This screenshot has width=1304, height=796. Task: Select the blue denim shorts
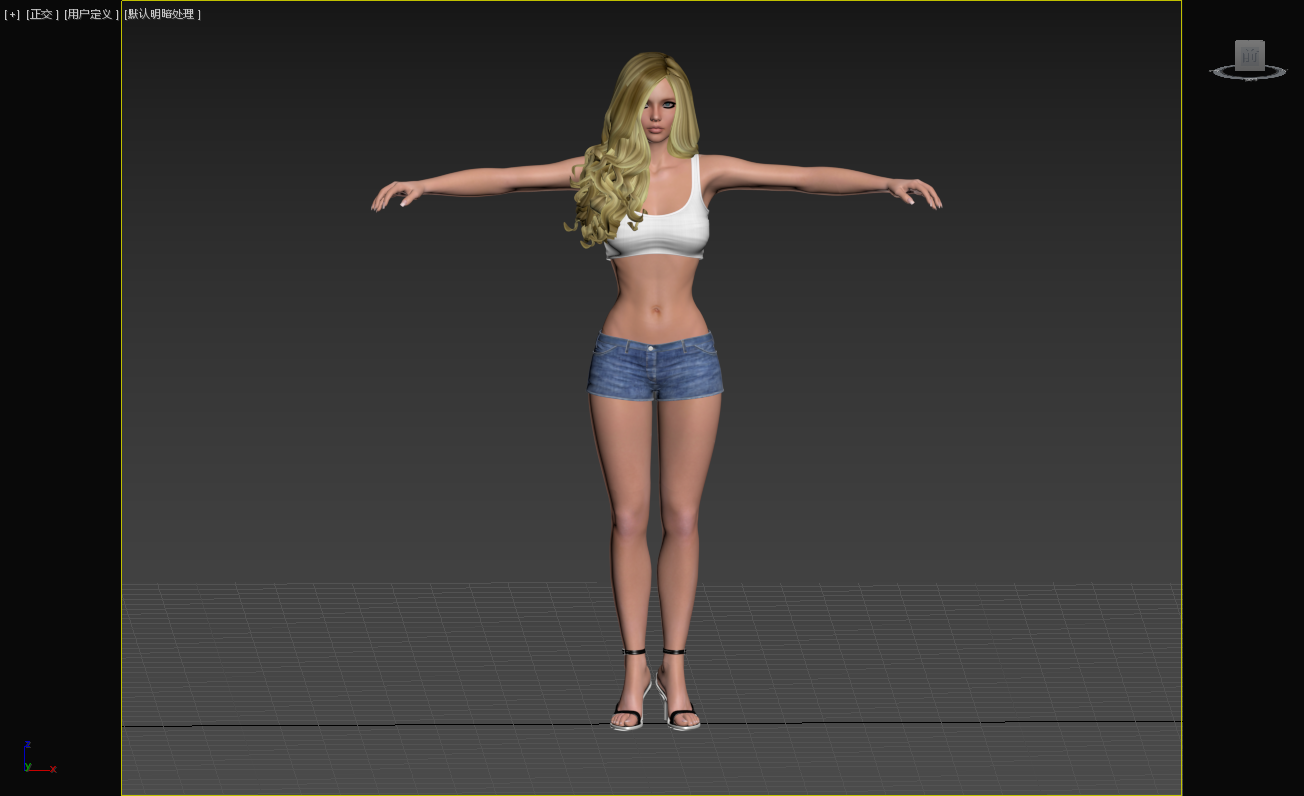655,368
